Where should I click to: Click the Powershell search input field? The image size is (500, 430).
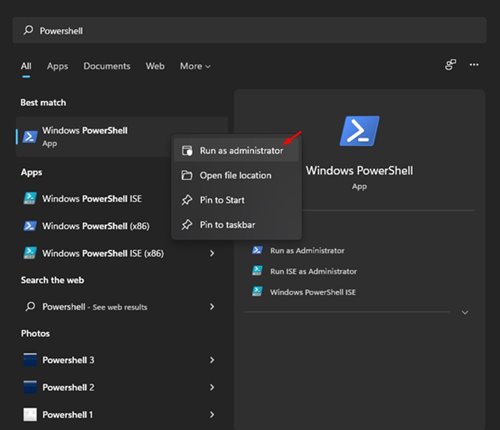(x=249, y=31)
